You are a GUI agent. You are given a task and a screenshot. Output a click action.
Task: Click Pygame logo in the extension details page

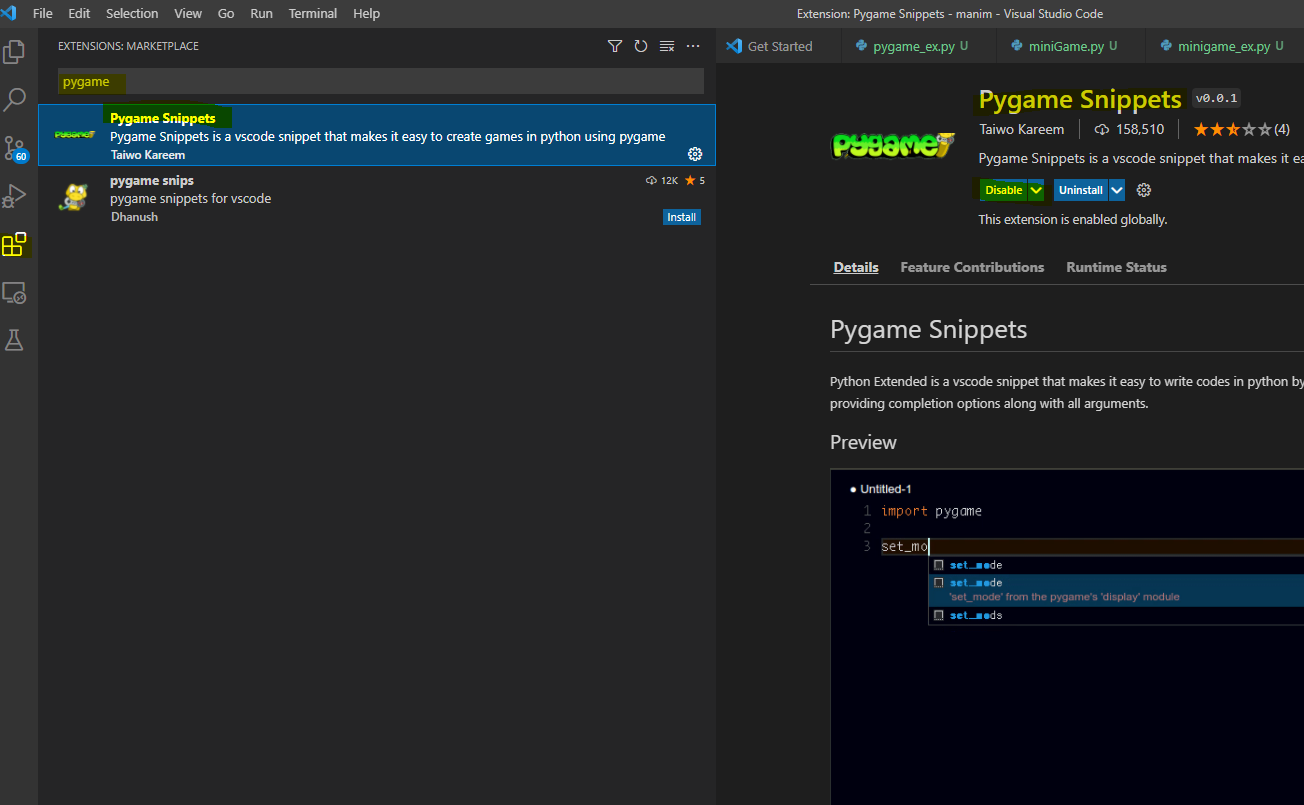click(893, 146)
